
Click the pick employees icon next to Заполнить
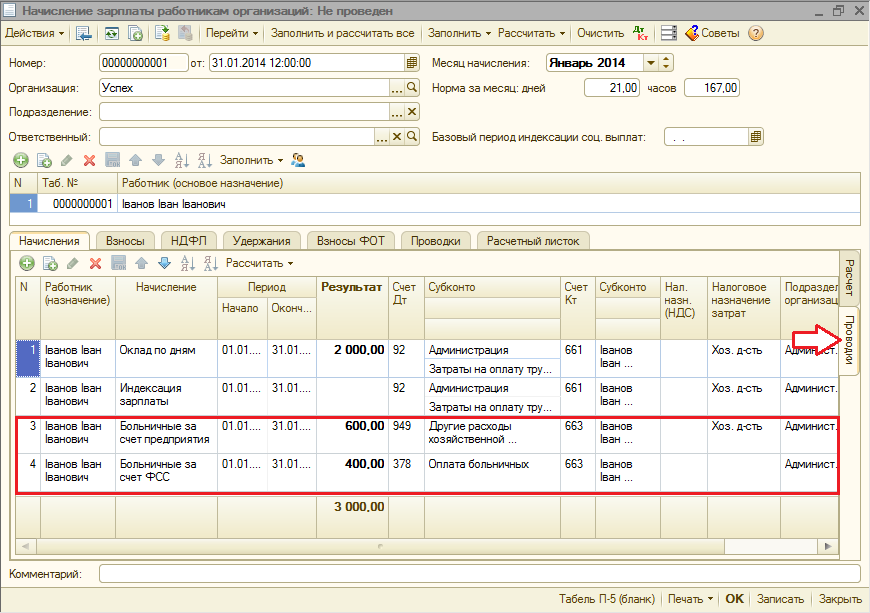click(298, 160)
